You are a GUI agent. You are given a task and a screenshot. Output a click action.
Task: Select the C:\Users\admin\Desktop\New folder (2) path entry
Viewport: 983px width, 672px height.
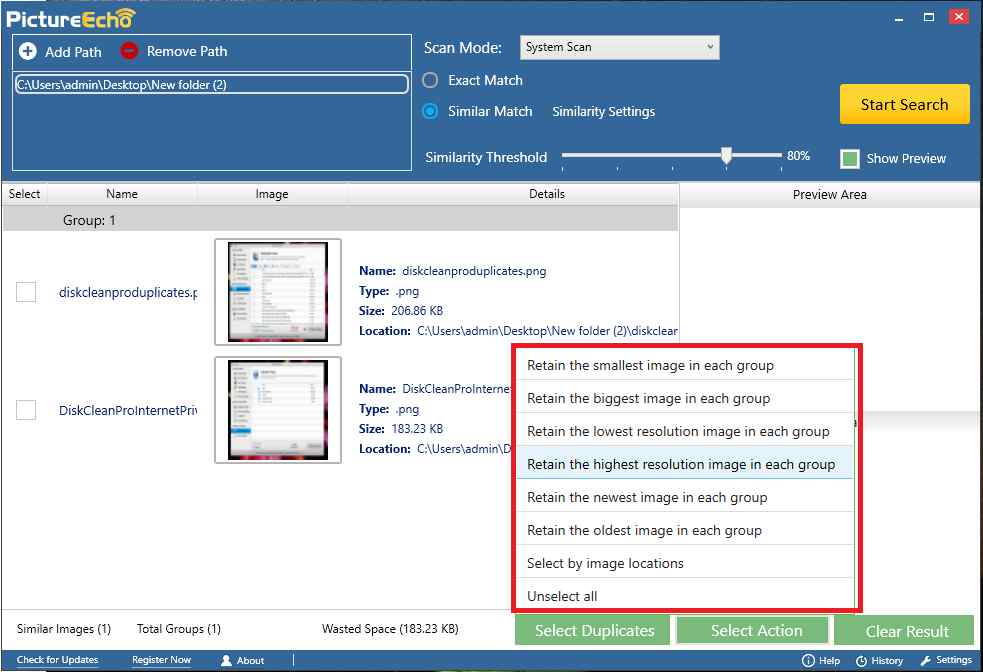tap(211, 85)
